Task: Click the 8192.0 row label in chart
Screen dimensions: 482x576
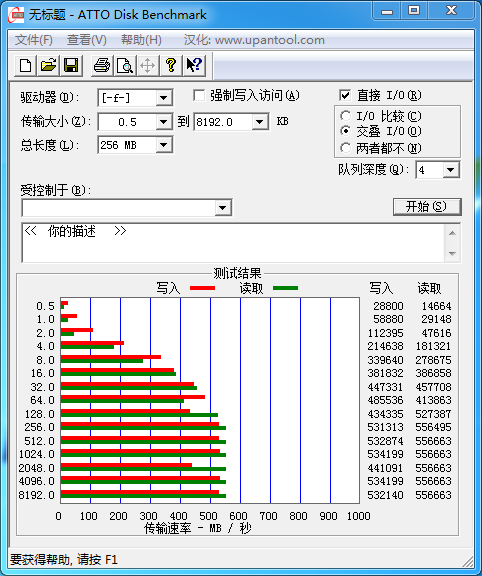Action: coord(36,495)
